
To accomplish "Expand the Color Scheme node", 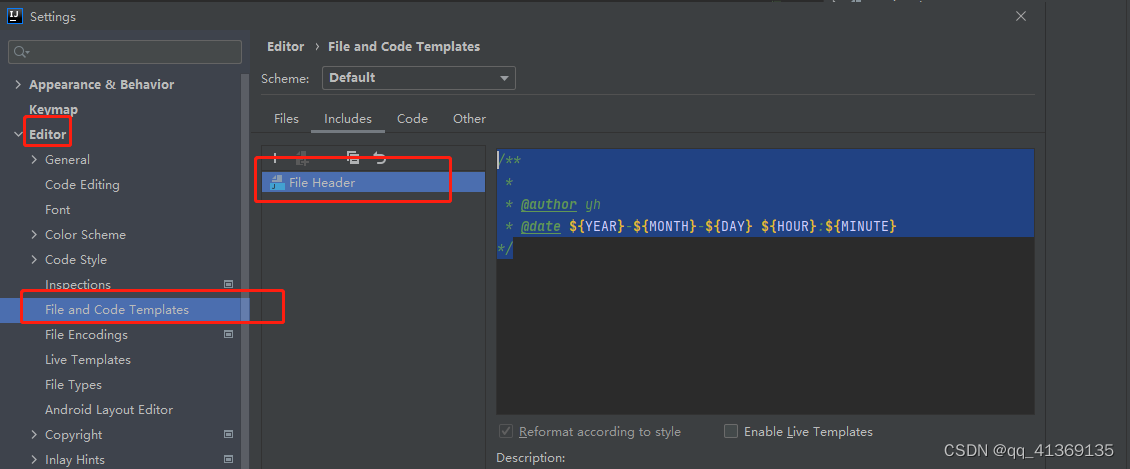I will 34,235.
